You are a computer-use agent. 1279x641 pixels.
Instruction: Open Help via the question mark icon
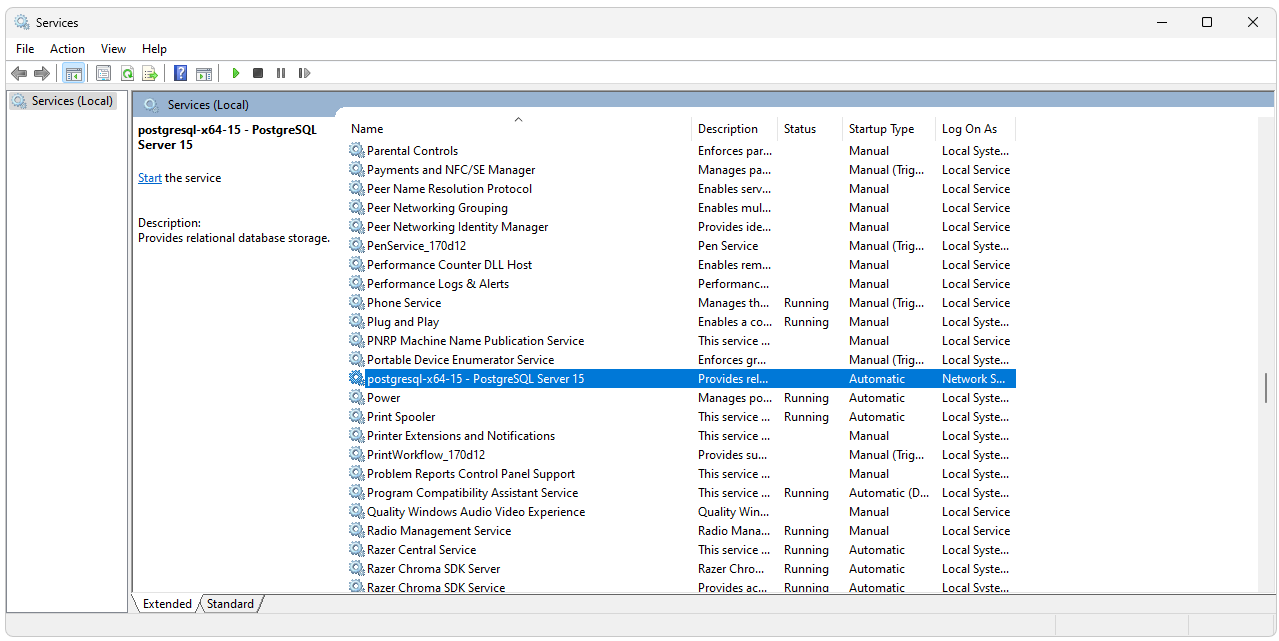pyautogui.click(x=181, y=73)
